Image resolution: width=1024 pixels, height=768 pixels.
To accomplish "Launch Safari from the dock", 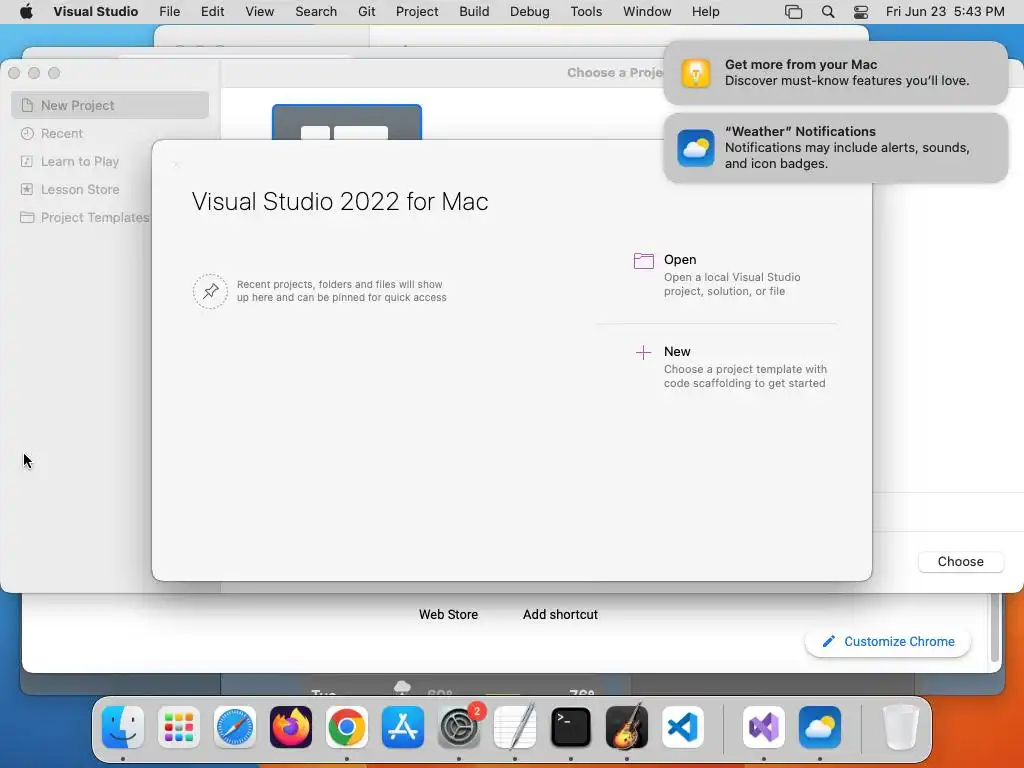I will (x=234, y=727).
